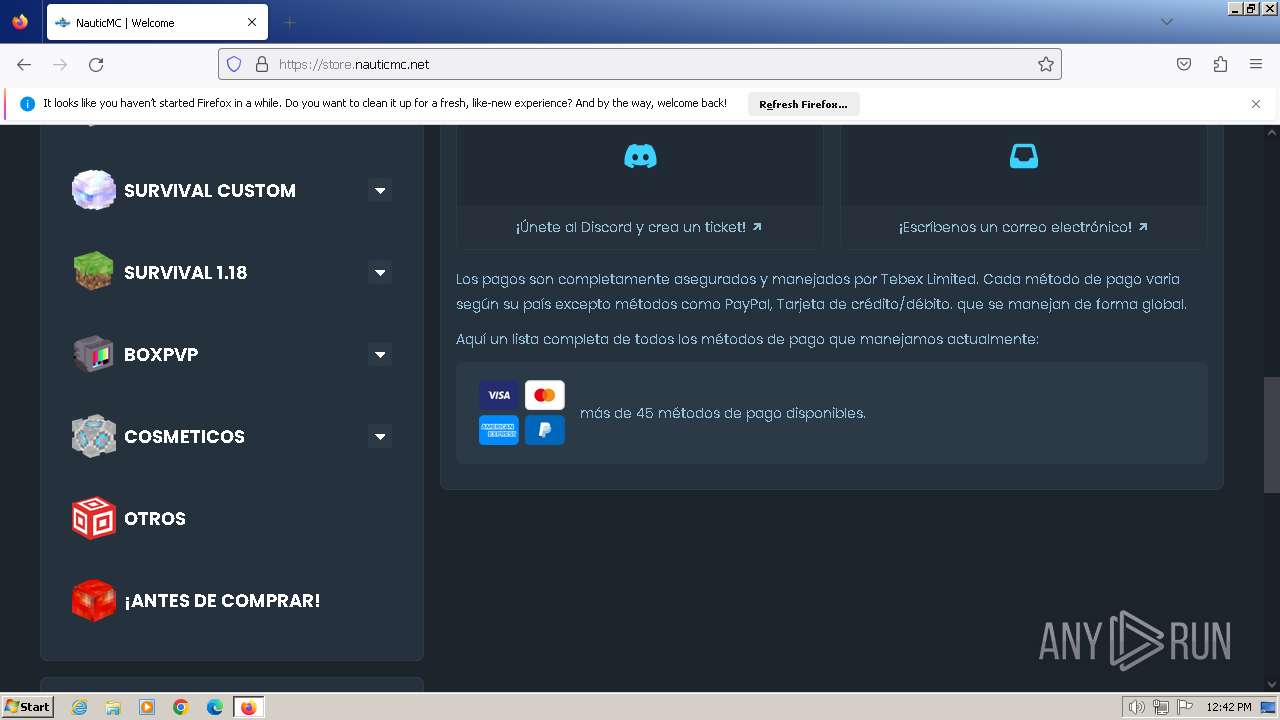Click the Refresh Firefox... button

point(803,104)
